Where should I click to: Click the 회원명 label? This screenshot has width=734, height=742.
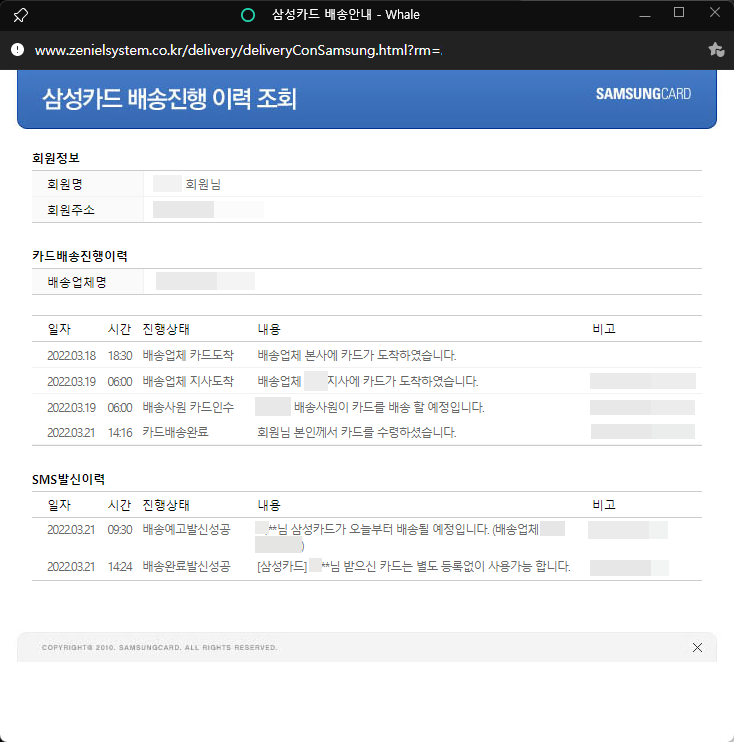(x=65, y=184)
